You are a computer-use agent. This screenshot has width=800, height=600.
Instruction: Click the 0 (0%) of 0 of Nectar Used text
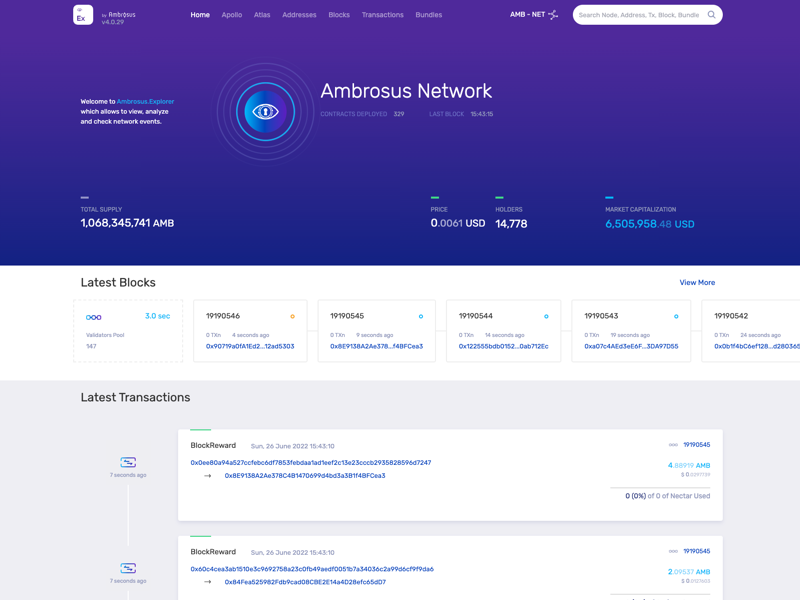[667, 496]
